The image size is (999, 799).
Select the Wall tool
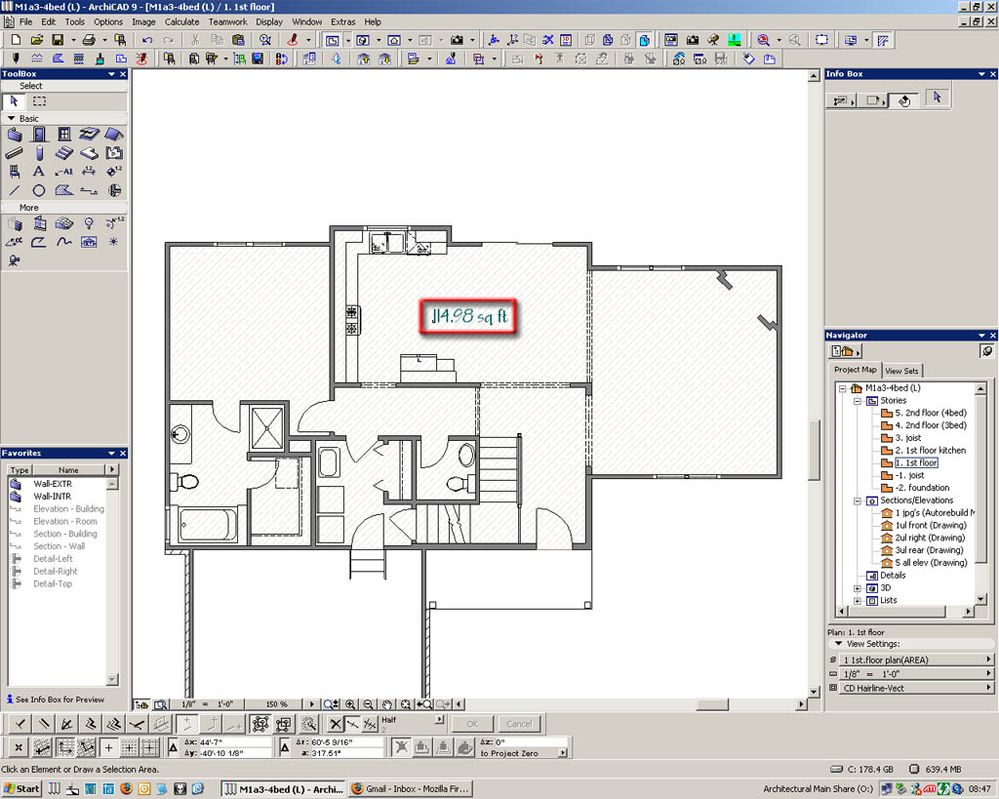[x=14, y=134]
